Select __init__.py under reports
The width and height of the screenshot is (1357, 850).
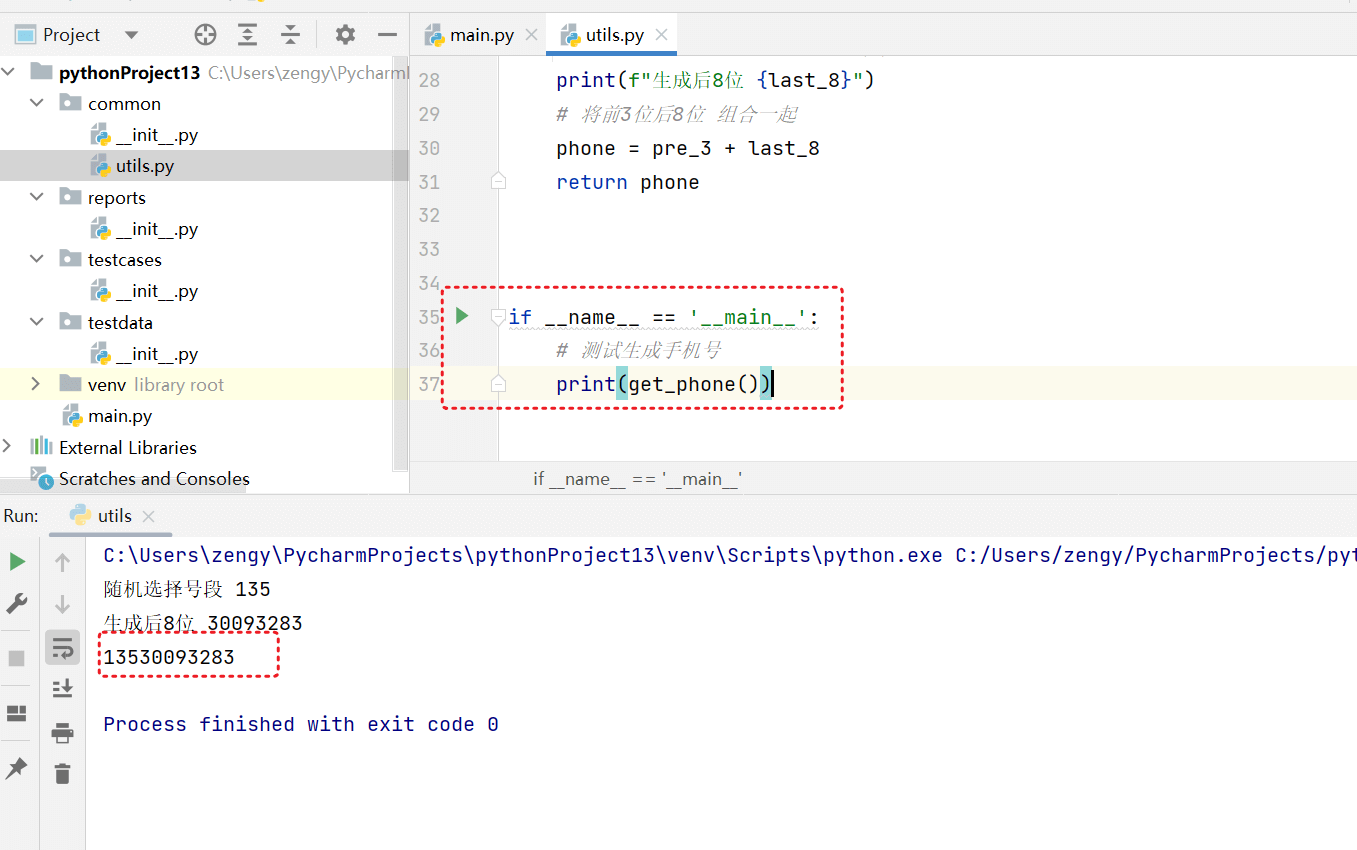click(x=144, y=229)
